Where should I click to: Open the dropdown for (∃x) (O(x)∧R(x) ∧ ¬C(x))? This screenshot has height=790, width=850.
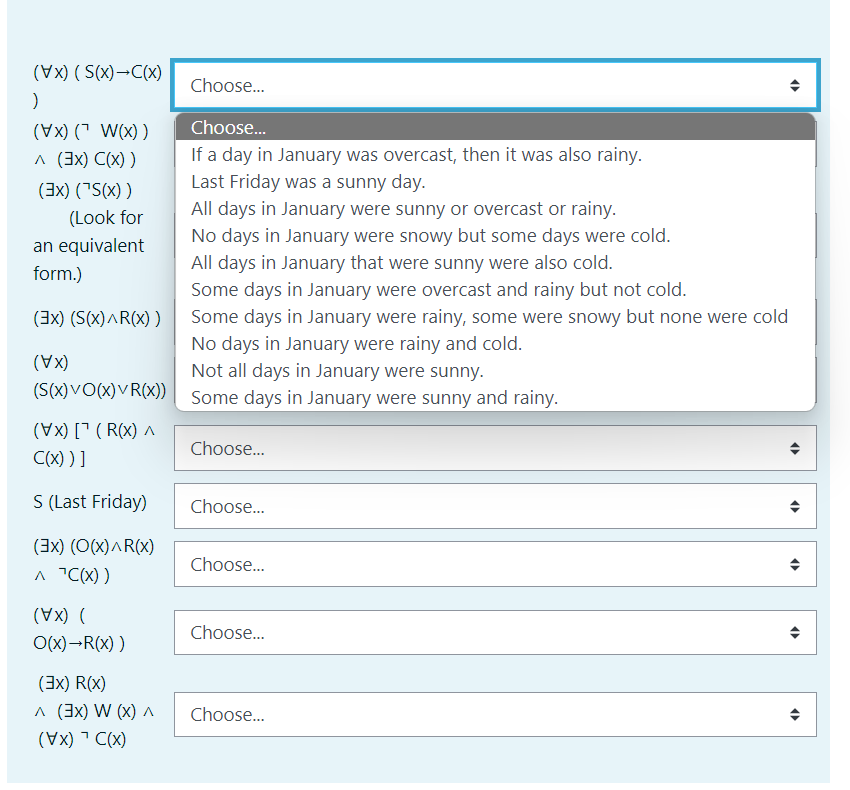pyautogui.click(x=495, y=564)
